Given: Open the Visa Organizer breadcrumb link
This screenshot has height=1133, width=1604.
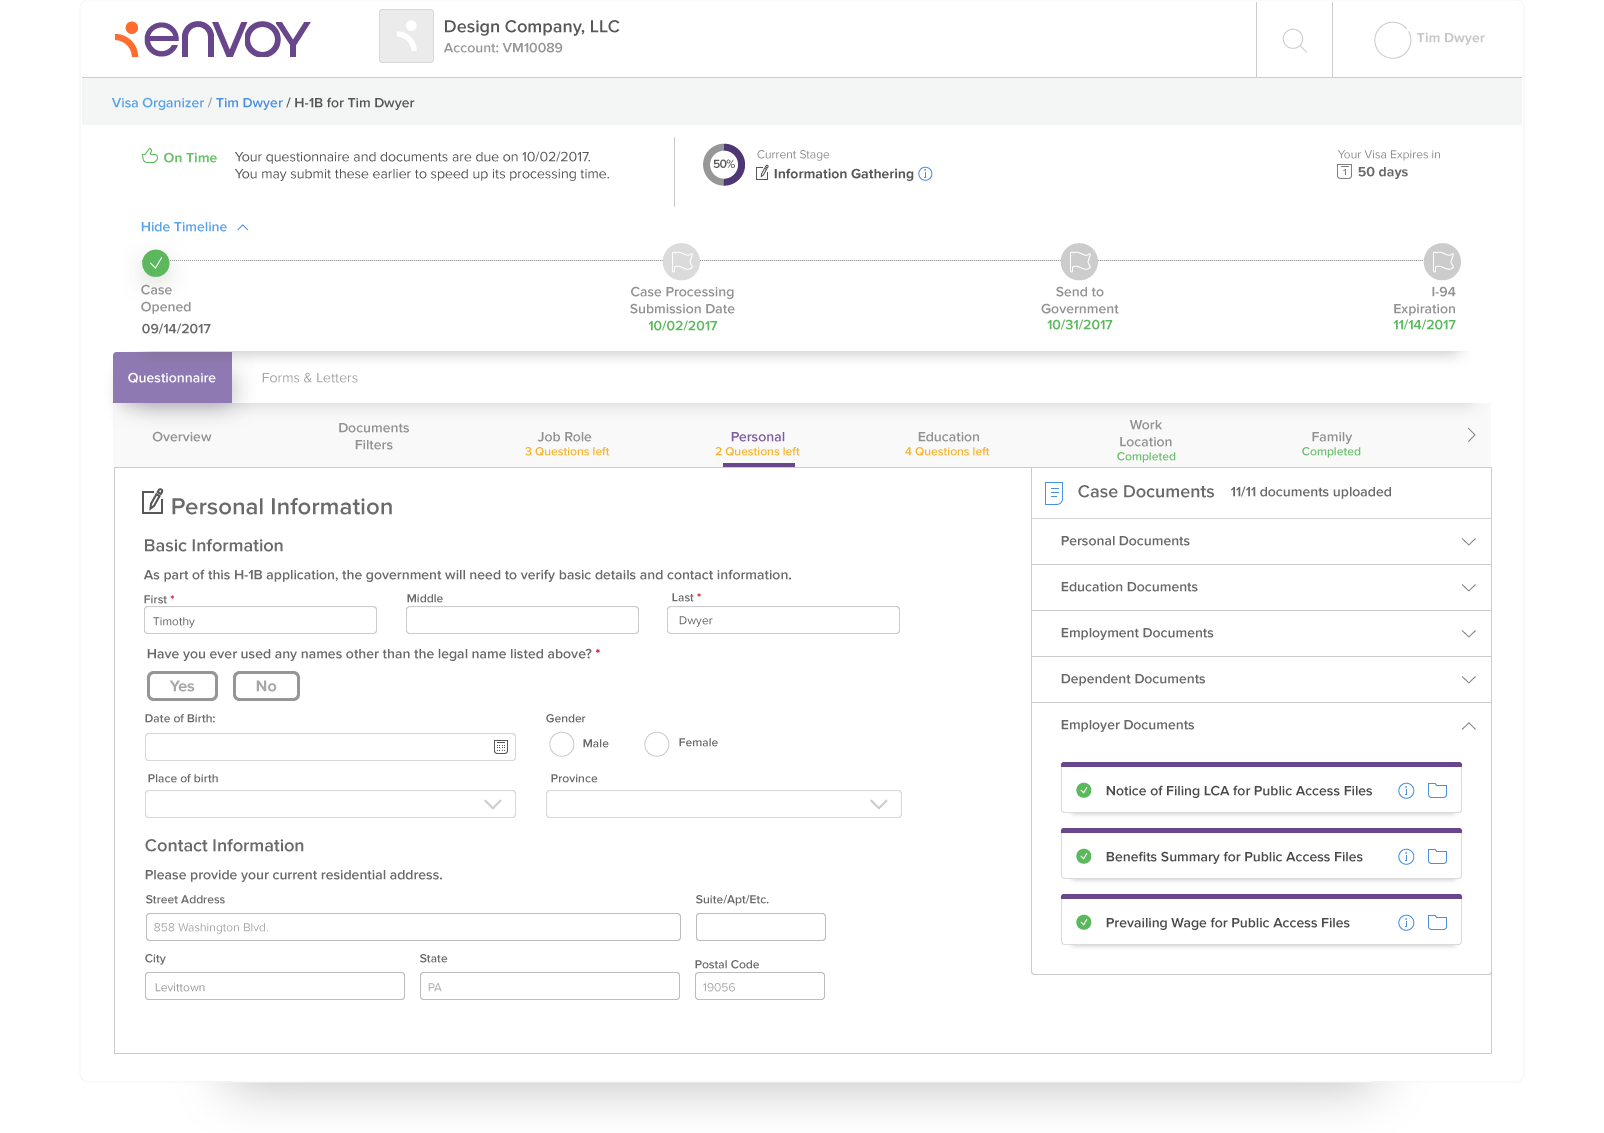Looking at the screenshot, I should (158, 103).
